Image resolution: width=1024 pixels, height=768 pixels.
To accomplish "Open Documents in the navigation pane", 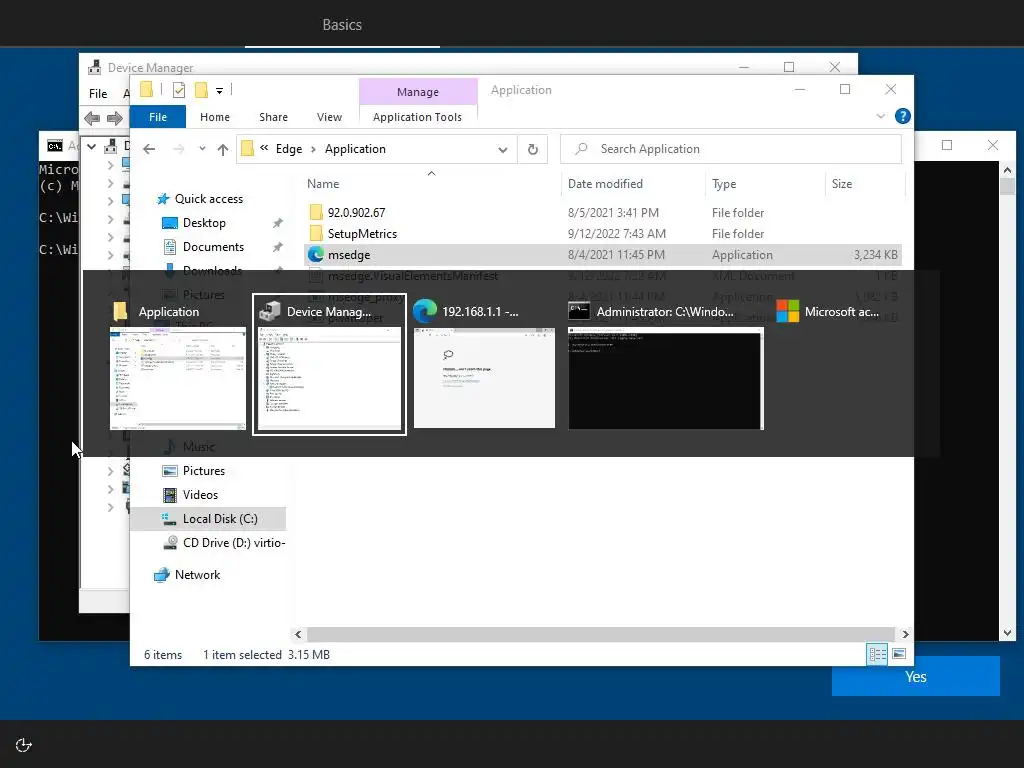I will coord(213,247).
